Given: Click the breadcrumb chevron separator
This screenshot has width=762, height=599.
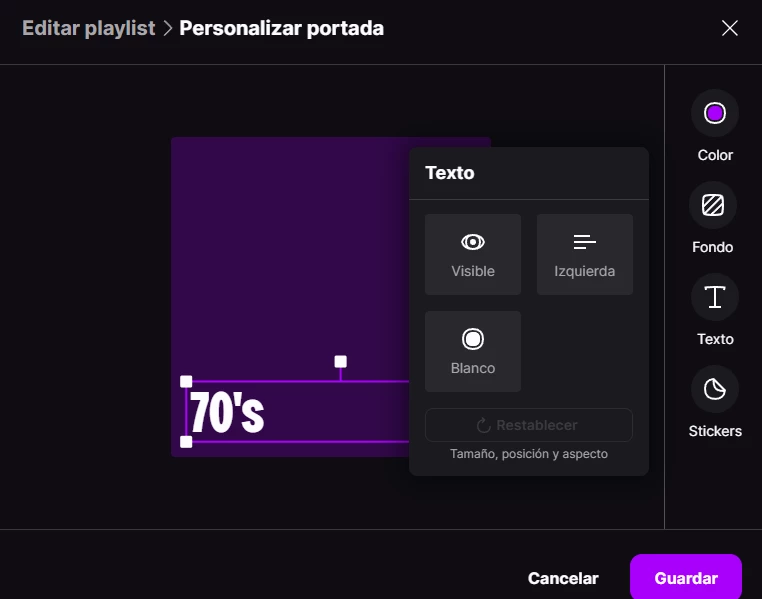Looking at the screenshot, I should 168,28.
